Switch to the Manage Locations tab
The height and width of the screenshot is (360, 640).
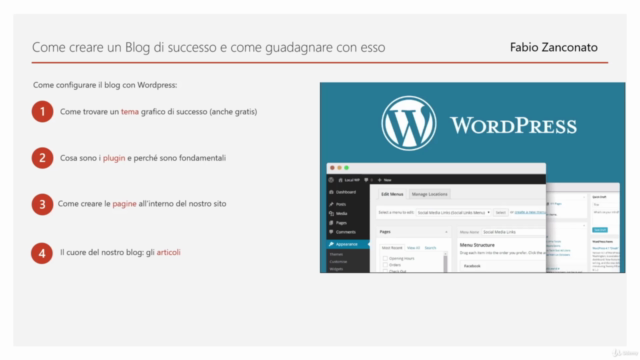[429, 194]
